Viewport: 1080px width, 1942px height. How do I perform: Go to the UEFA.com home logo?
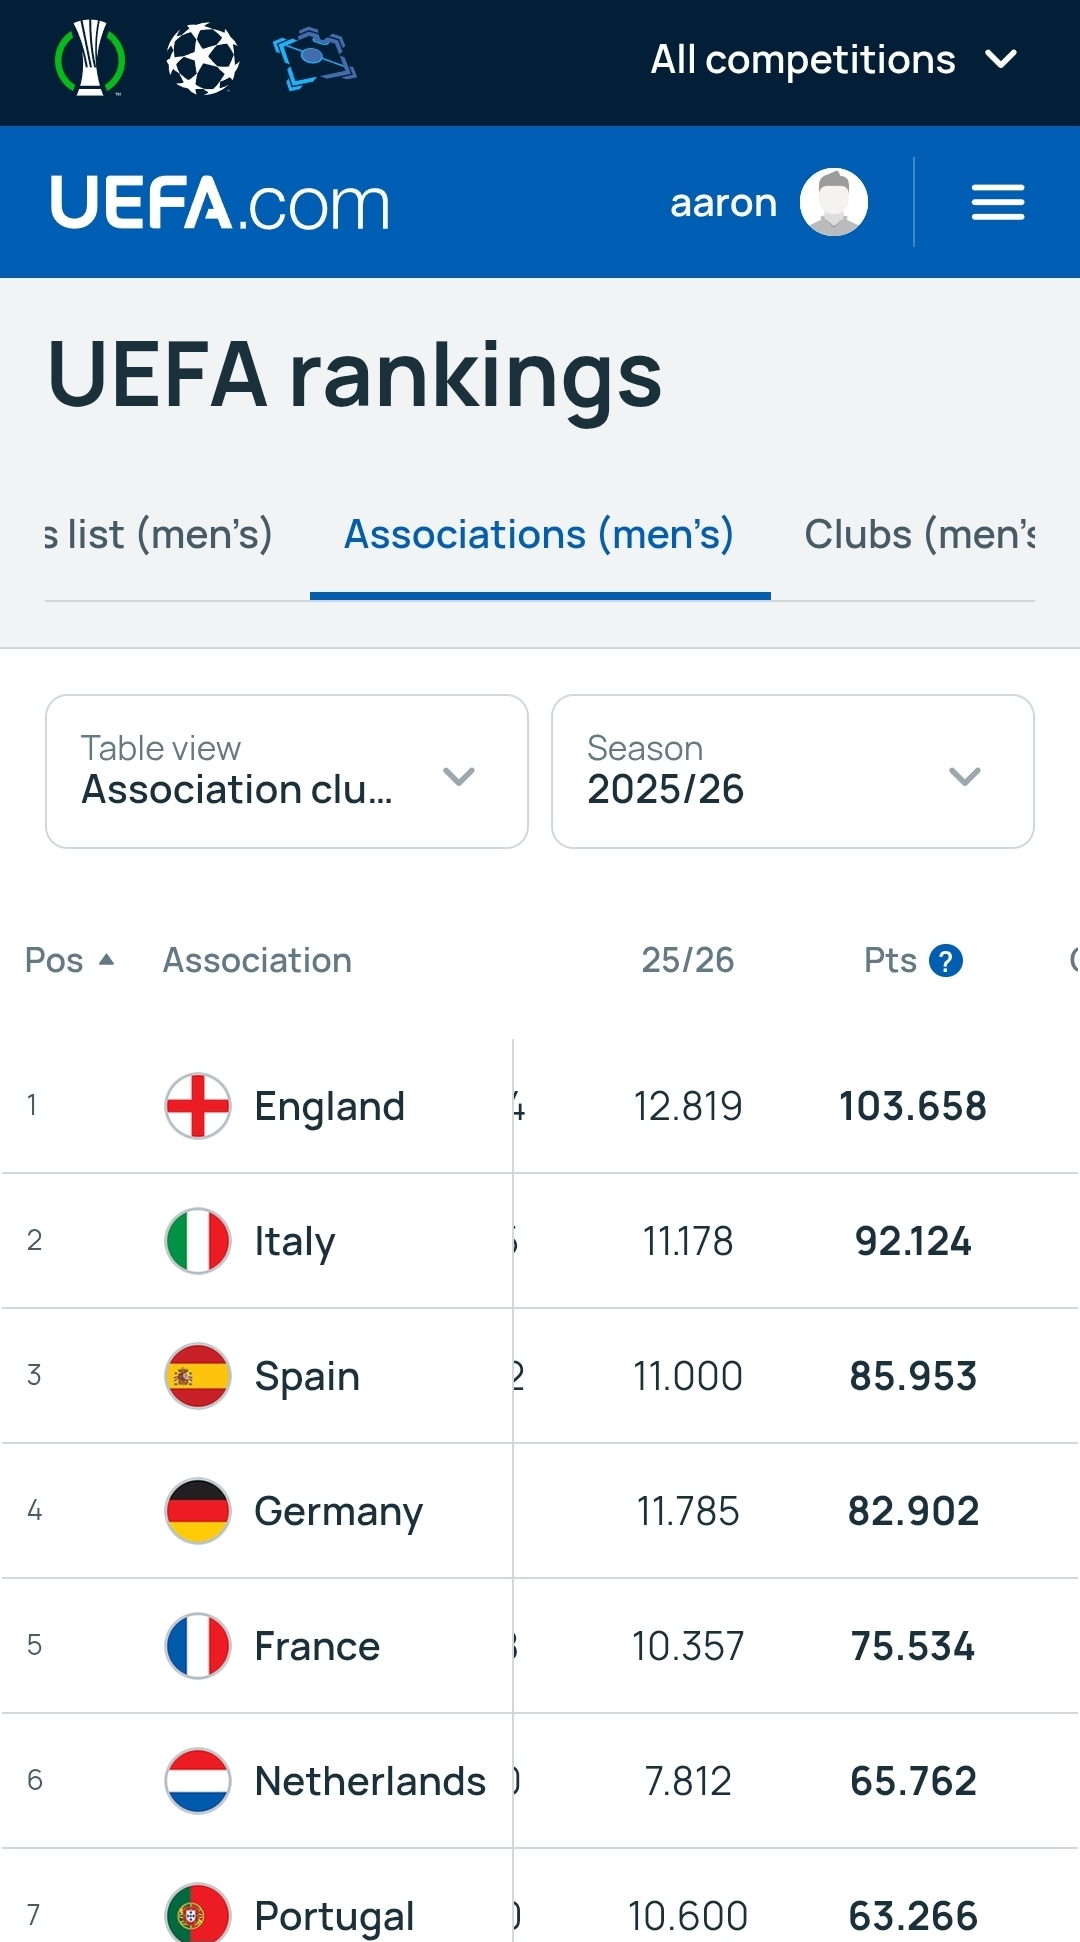tap(220, 203)
